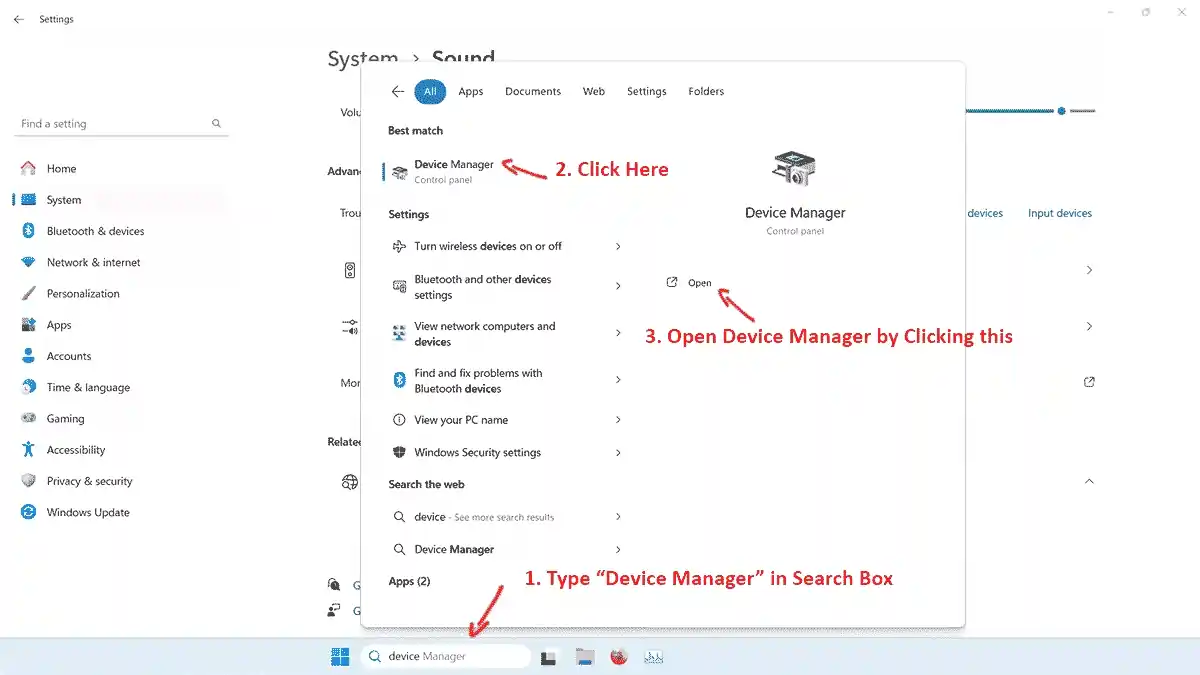The height and width of the screenshot is (675, 1200).
Task: Click the Input devices link in Settings
Action: pos(1060,213)
